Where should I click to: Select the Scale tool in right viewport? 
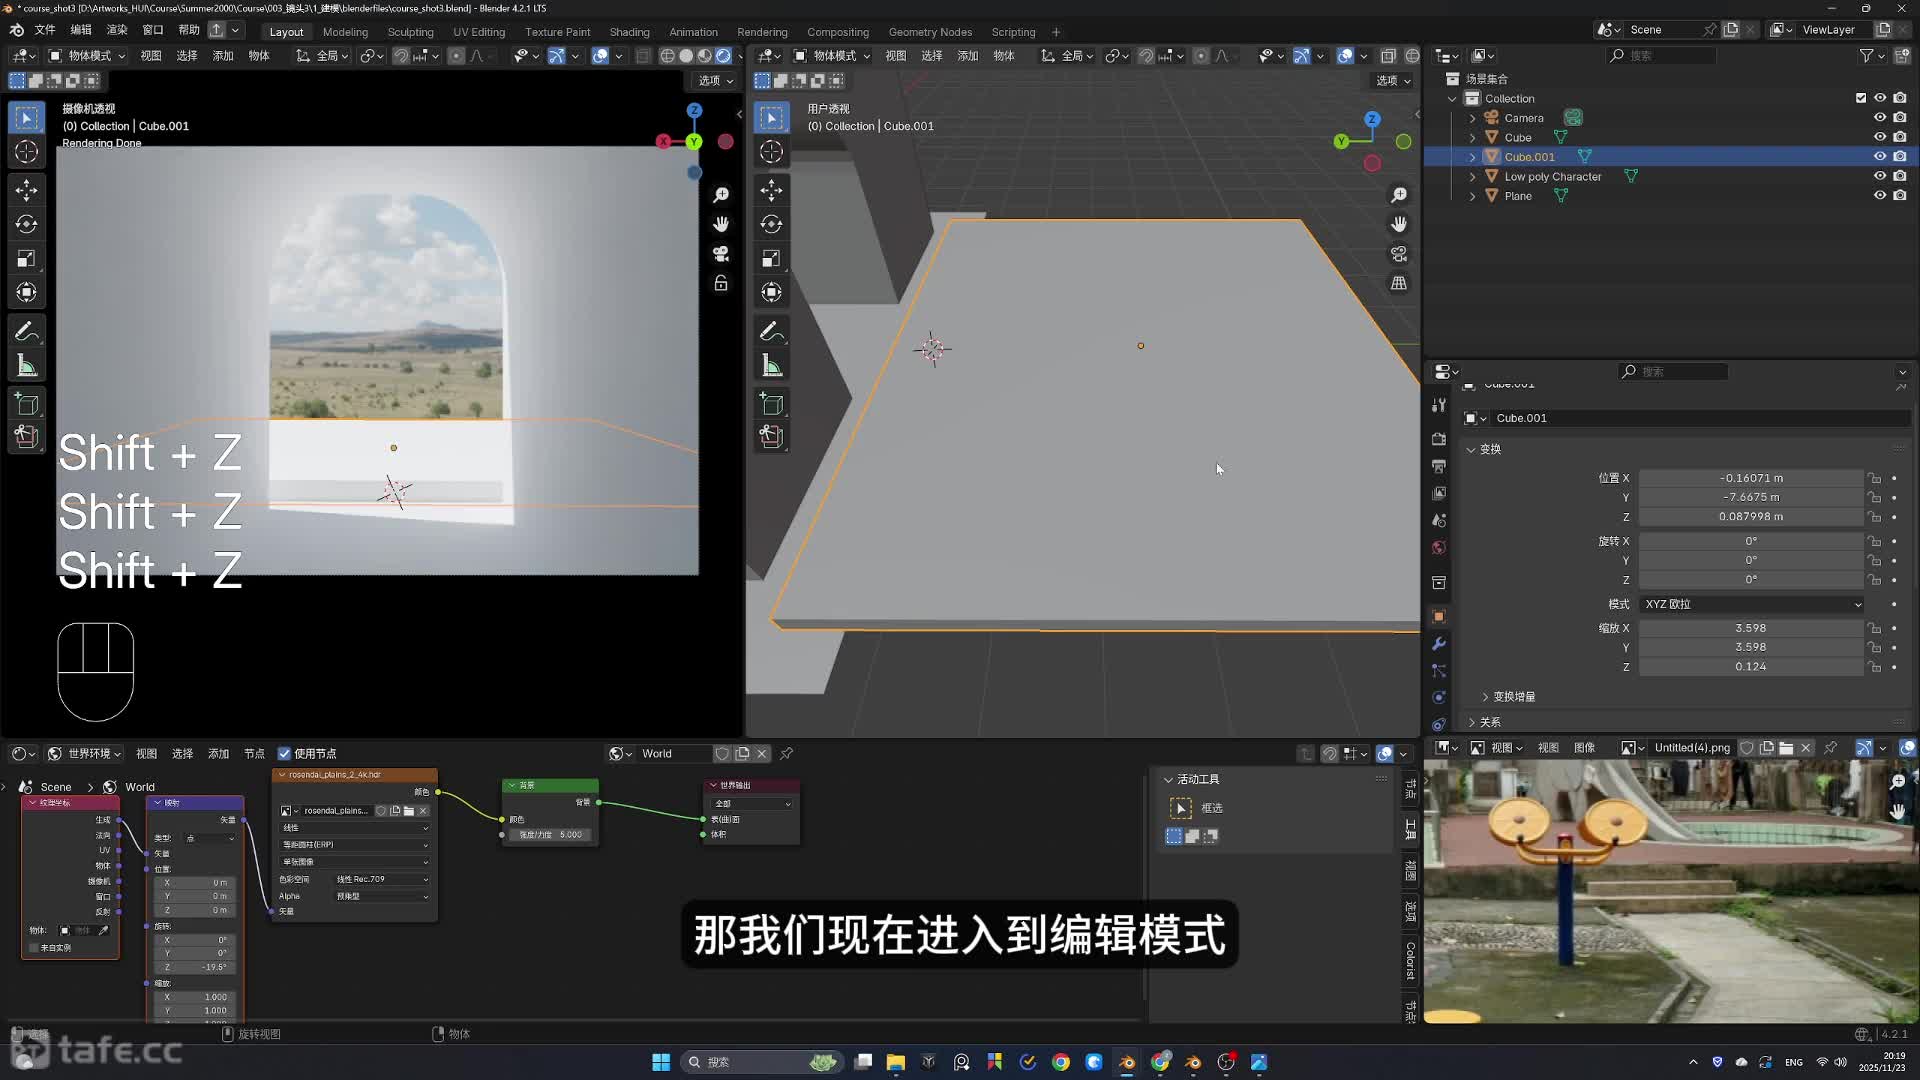771,259
